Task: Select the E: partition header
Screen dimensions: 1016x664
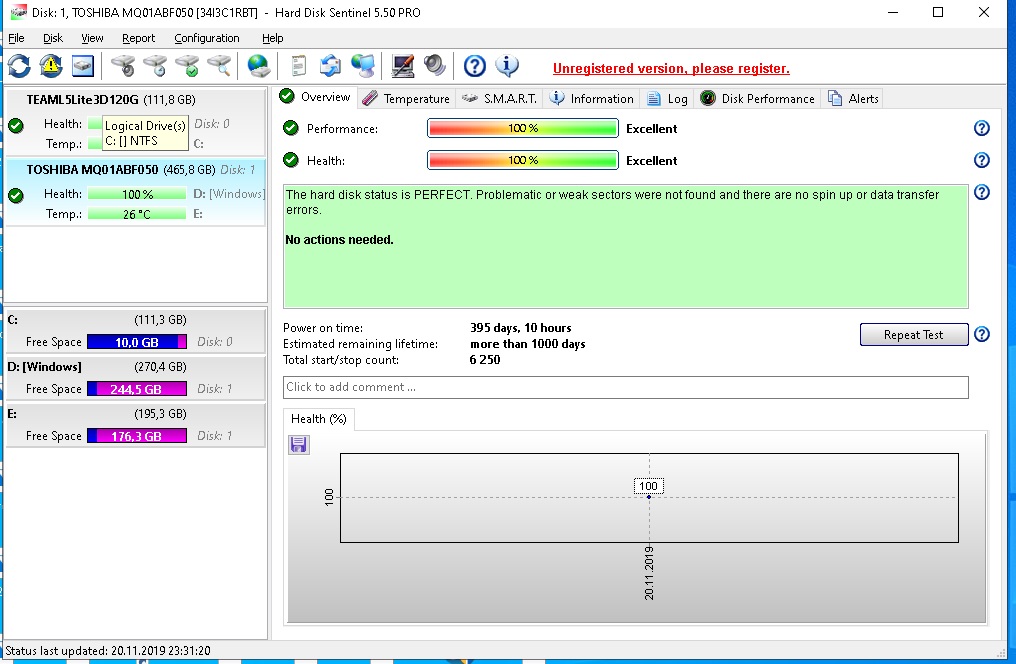Action: click(x=135, y=413)
